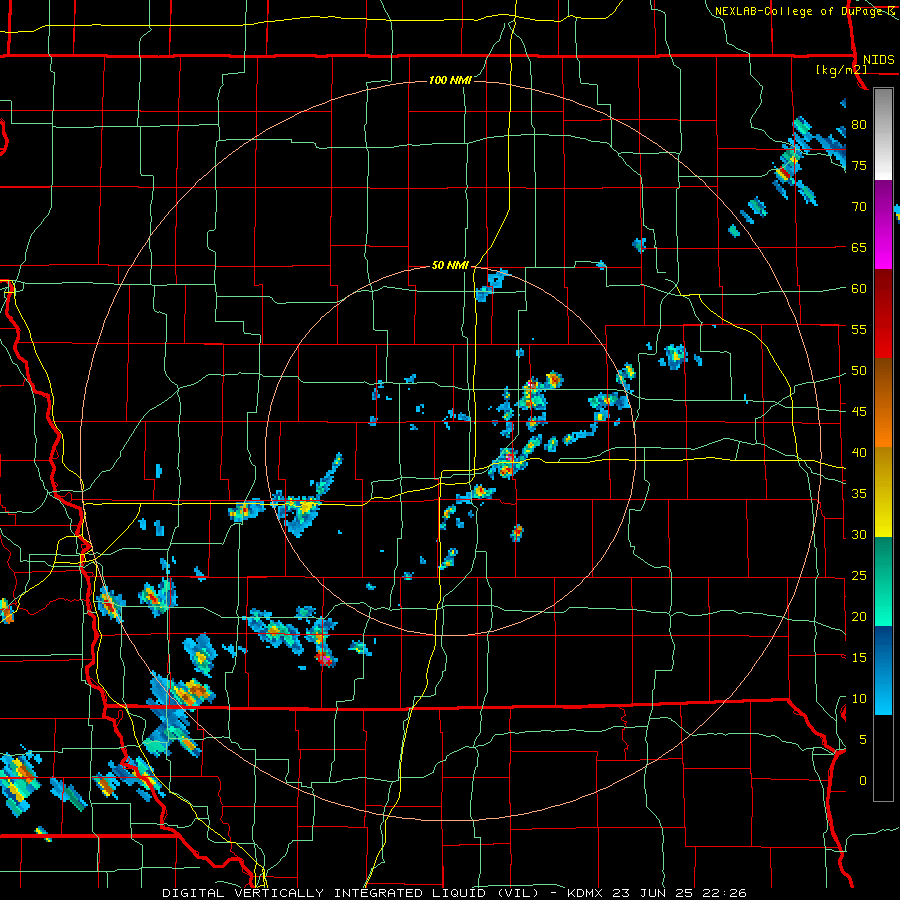Click the [kg/m2] units label
This screenshot has width=900, height=900.
point(841,70)
